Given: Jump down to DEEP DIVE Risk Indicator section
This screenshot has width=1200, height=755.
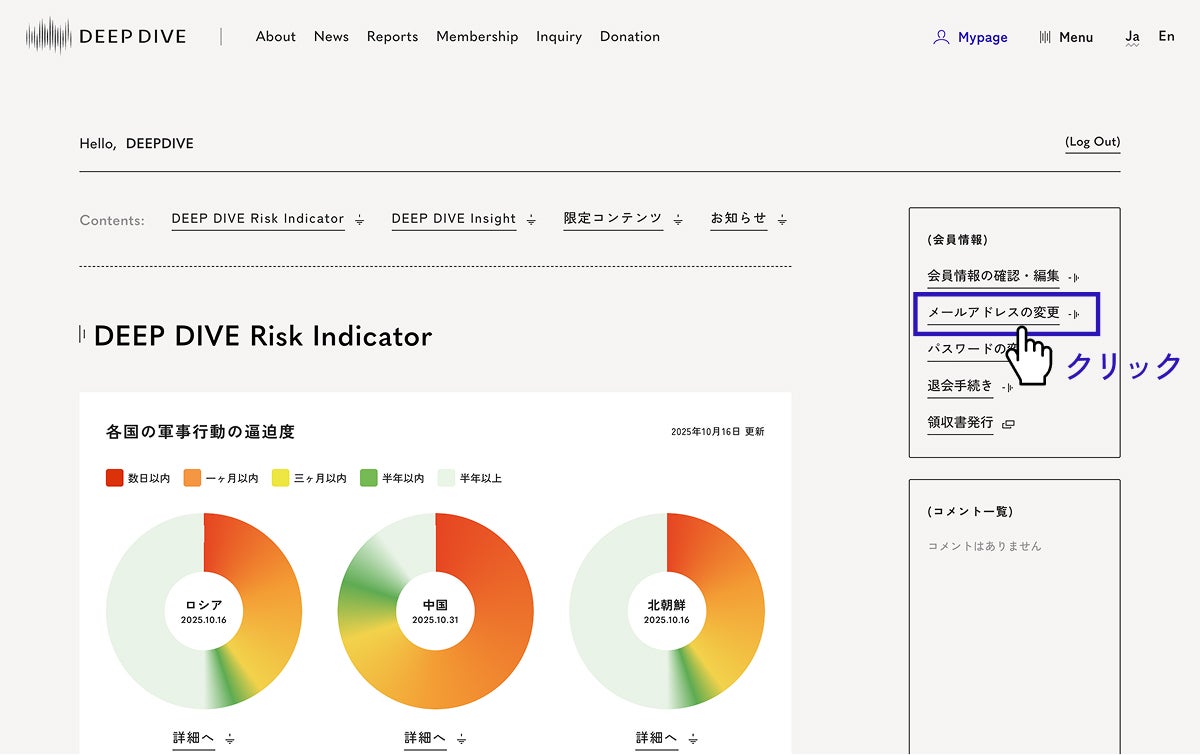Looking at the screenshot, I should coord(258,219).
